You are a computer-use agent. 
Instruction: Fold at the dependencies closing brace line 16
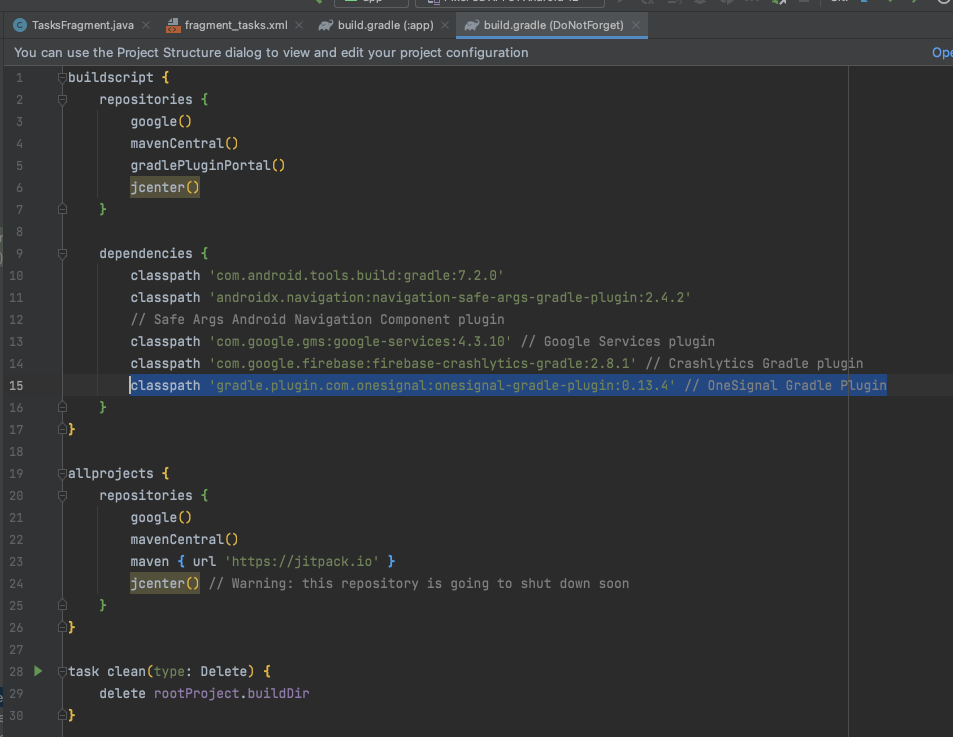click(62, 407)
